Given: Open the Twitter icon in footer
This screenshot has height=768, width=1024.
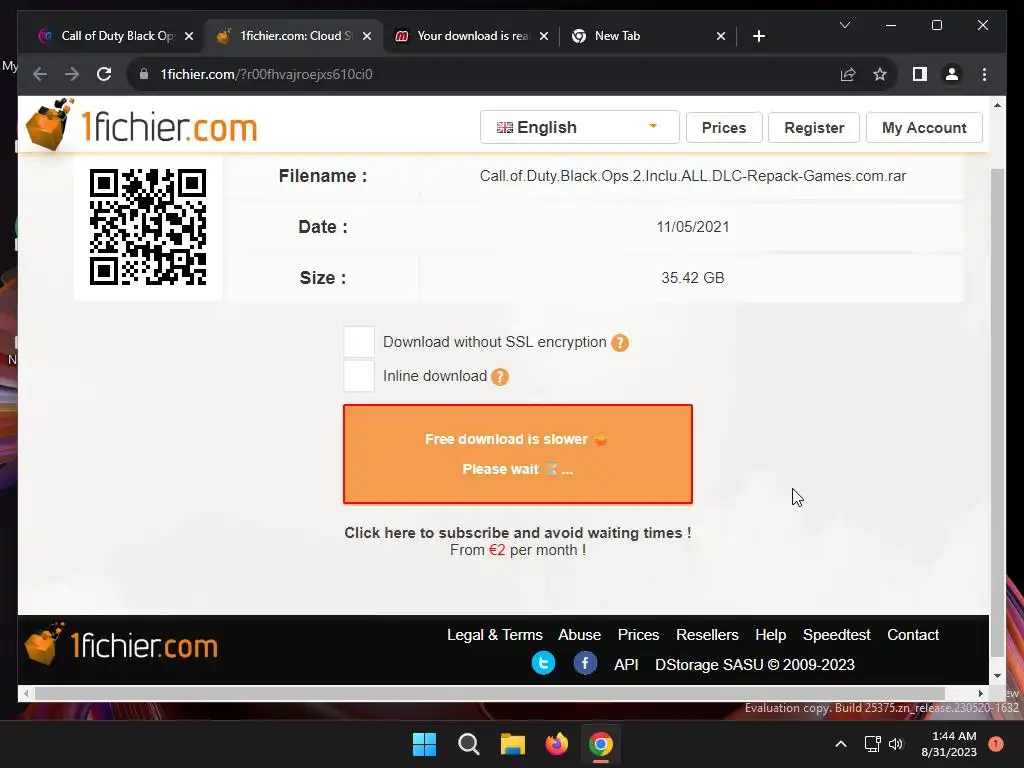Looking at the screenshot, I should (x=543, y=664).
